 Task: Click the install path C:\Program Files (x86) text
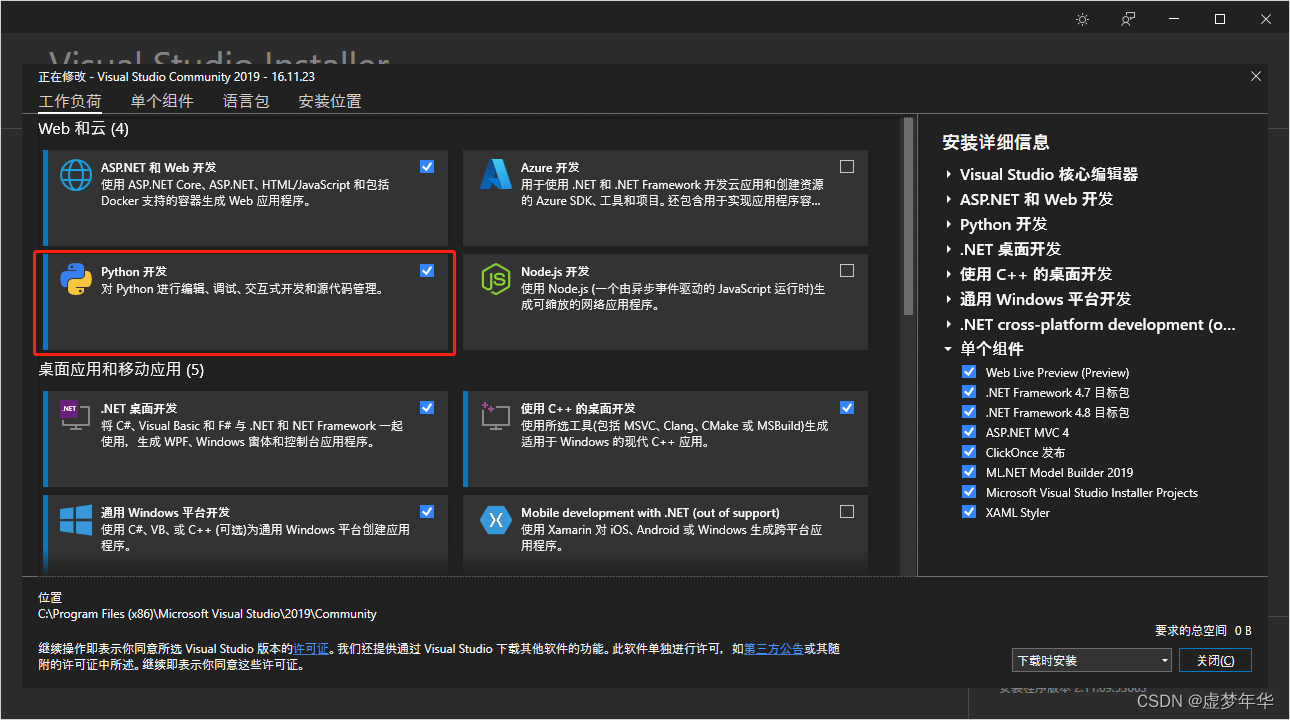click(207, 614)
